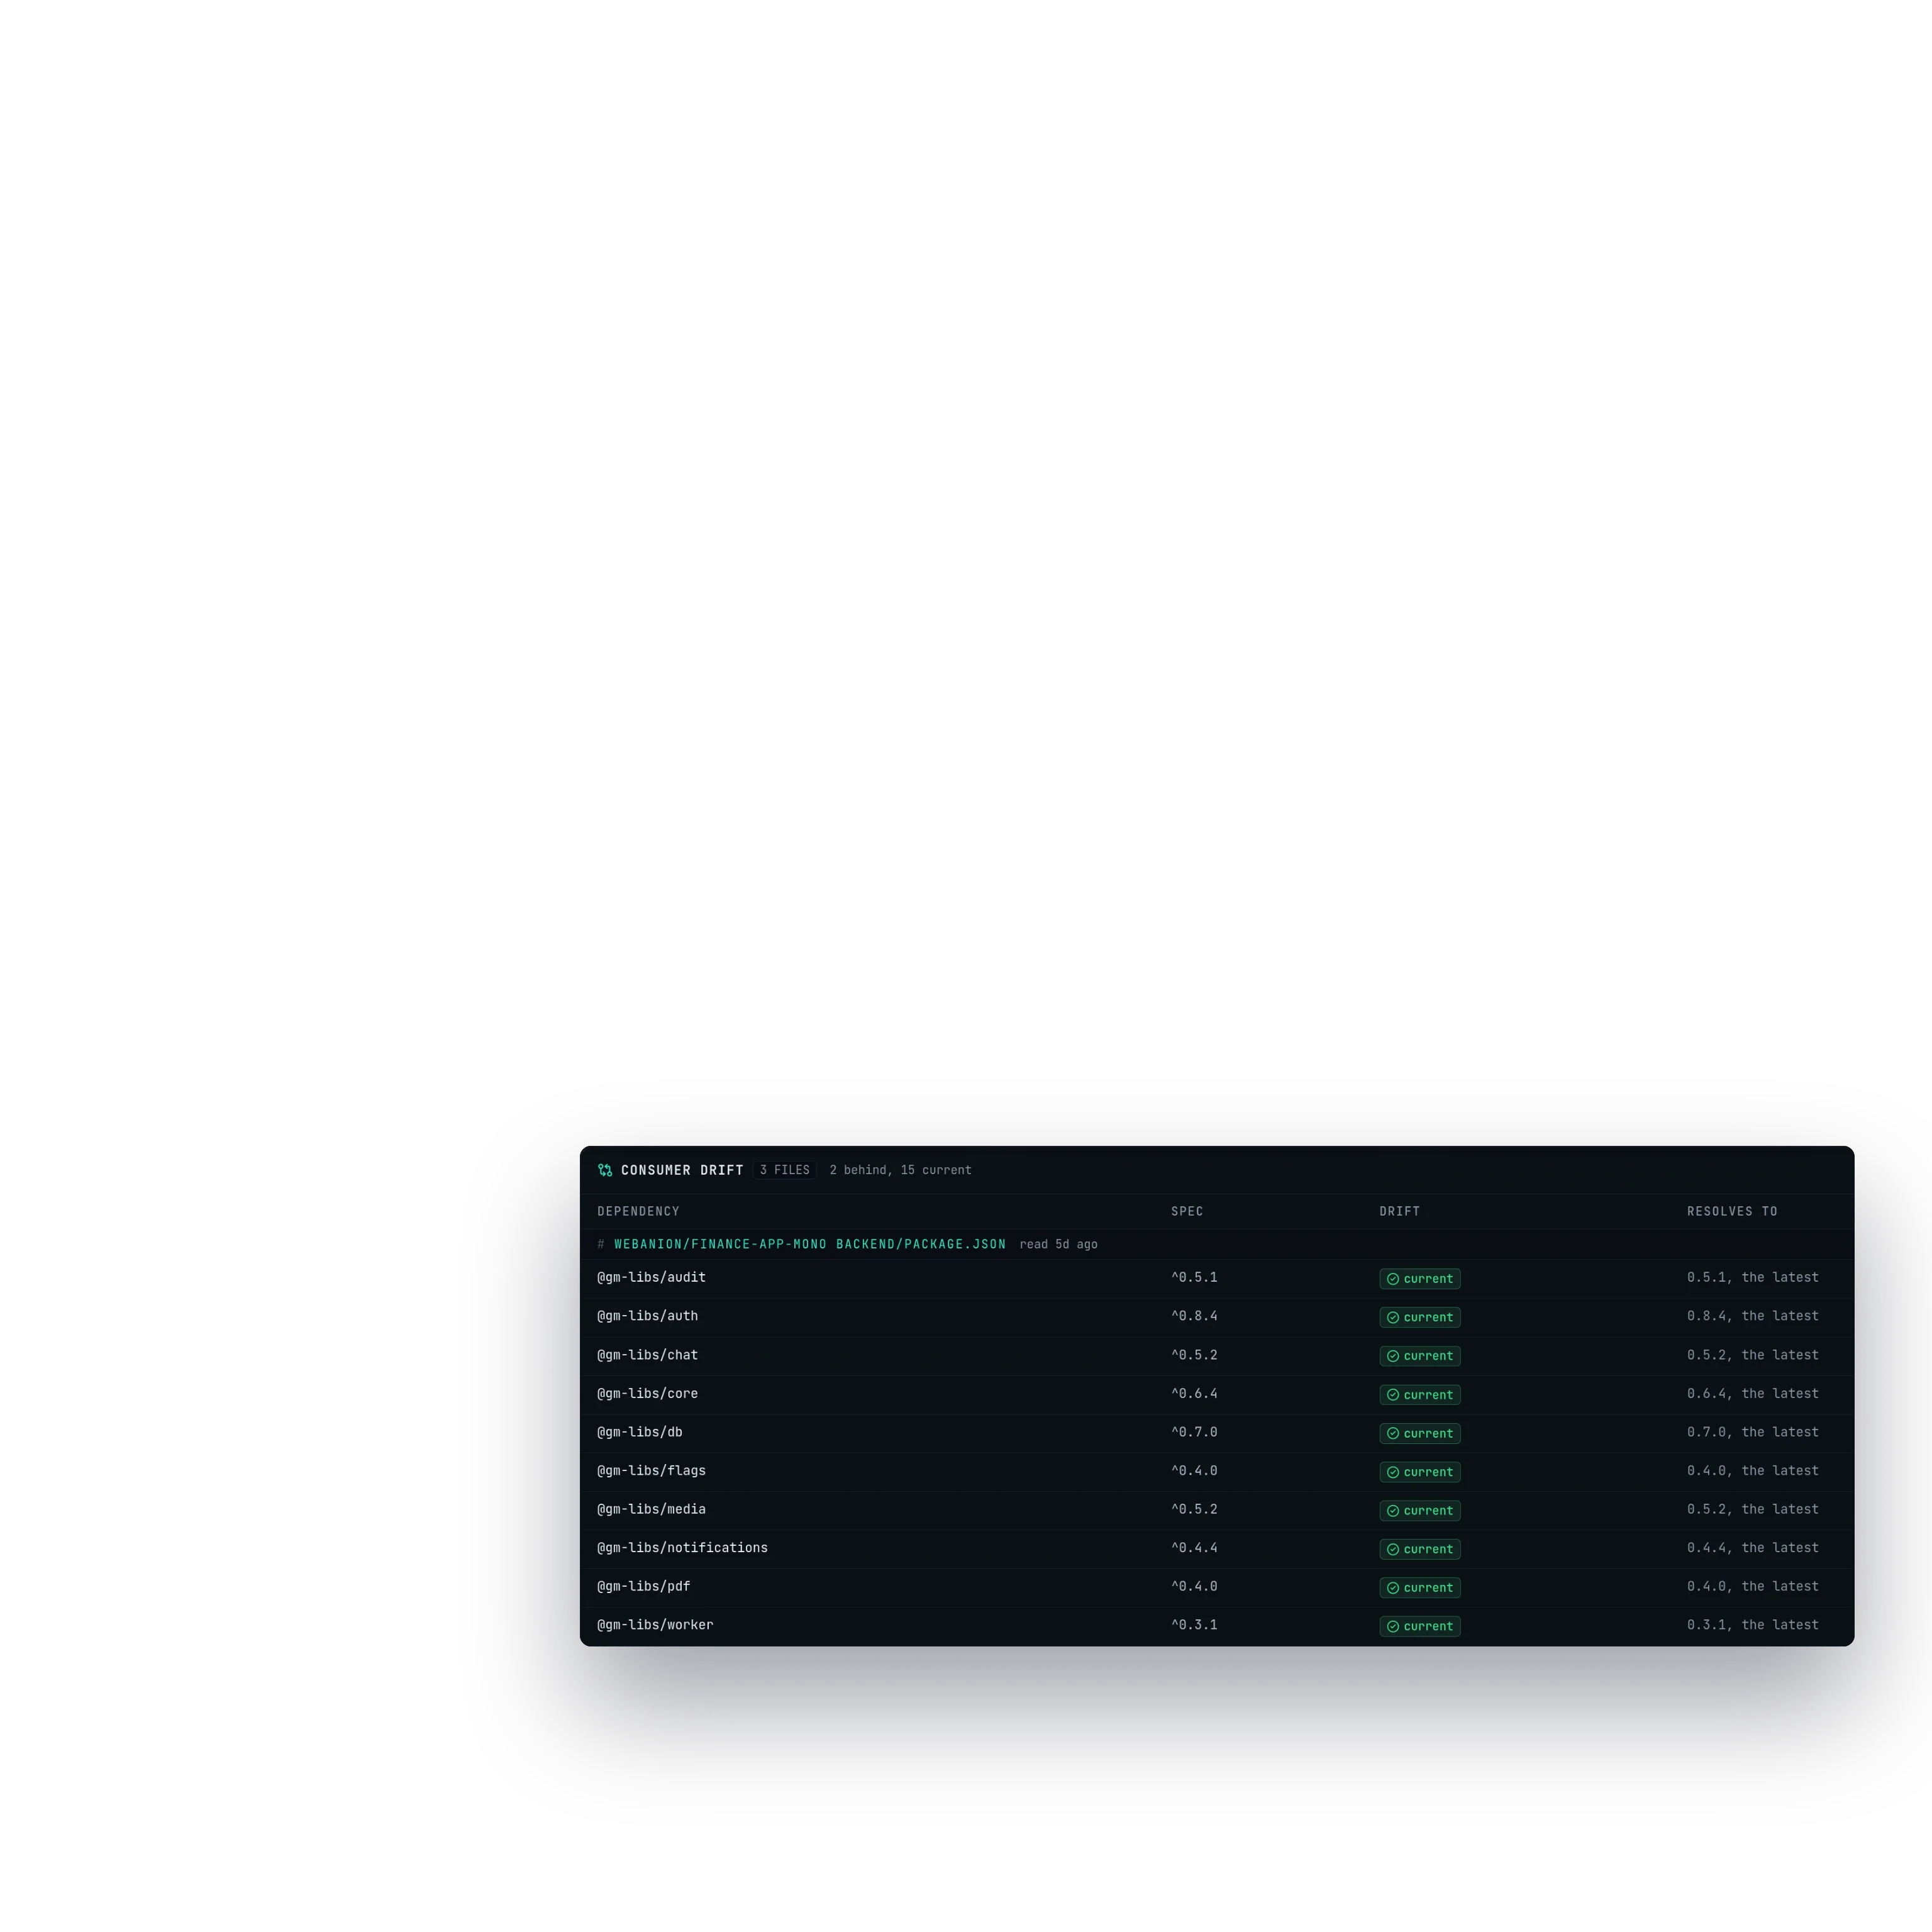Click current badge for @gm-libs/db
Image resolution: width=1932 pixels, height=1932 pixels.
[x=1420, y=1433]
